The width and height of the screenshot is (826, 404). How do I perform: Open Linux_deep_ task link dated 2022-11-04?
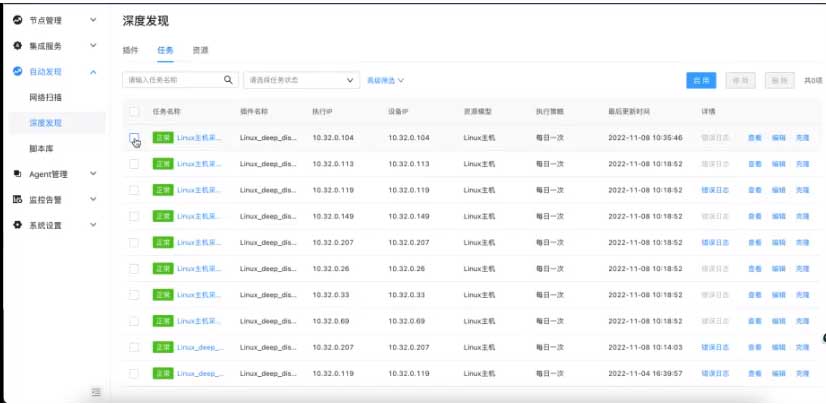pos(201,373)
